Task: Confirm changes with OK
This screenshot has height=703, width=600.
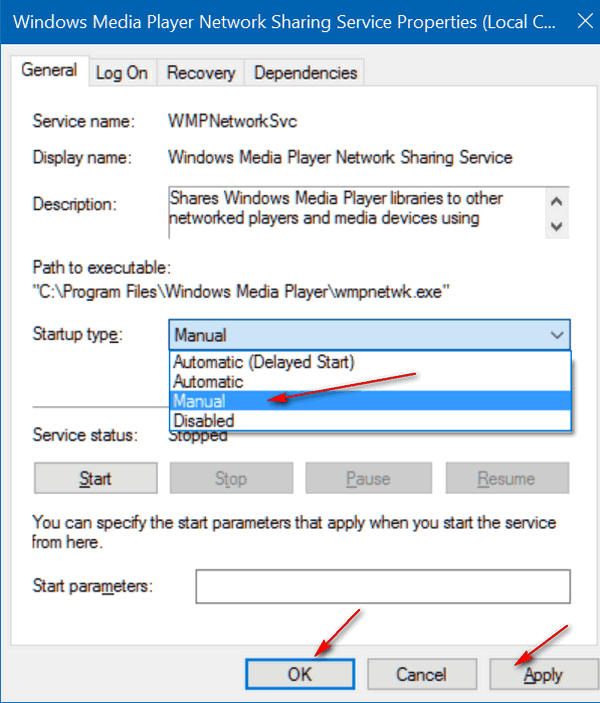Action: click(300, 674)
